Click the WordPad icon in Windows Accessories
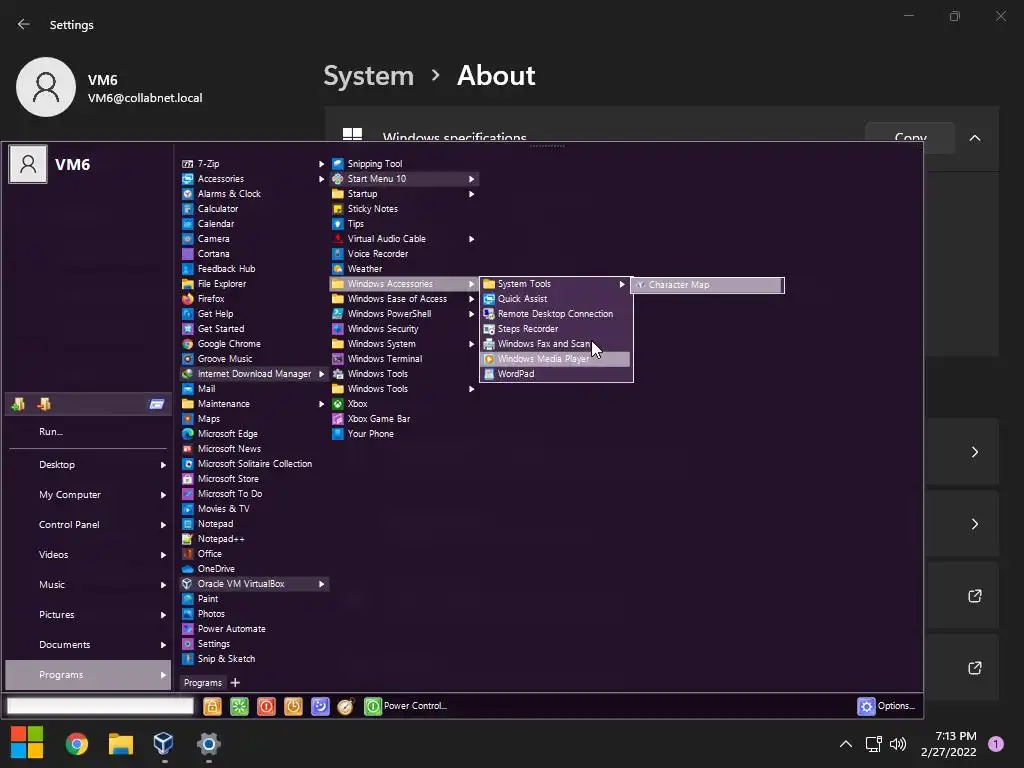Viewport: 1024px width, 768px height. coord(488,374)
